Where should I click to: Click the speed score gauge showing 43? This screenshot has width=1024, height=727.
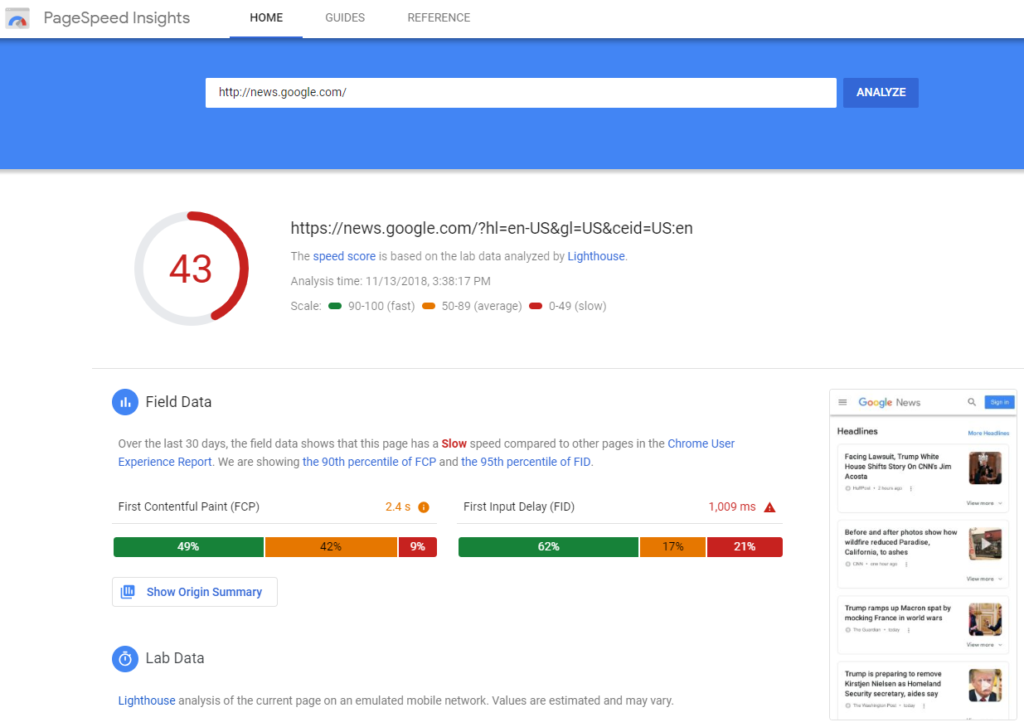pyautogui.click(x=191, y=268)
